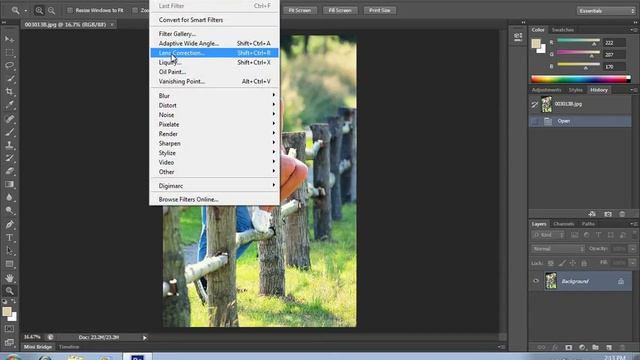Image resolution: width=640 pixels, height=360 pixels.
Task: Choose Vanishing Point menu item
Action: point(215,81)
